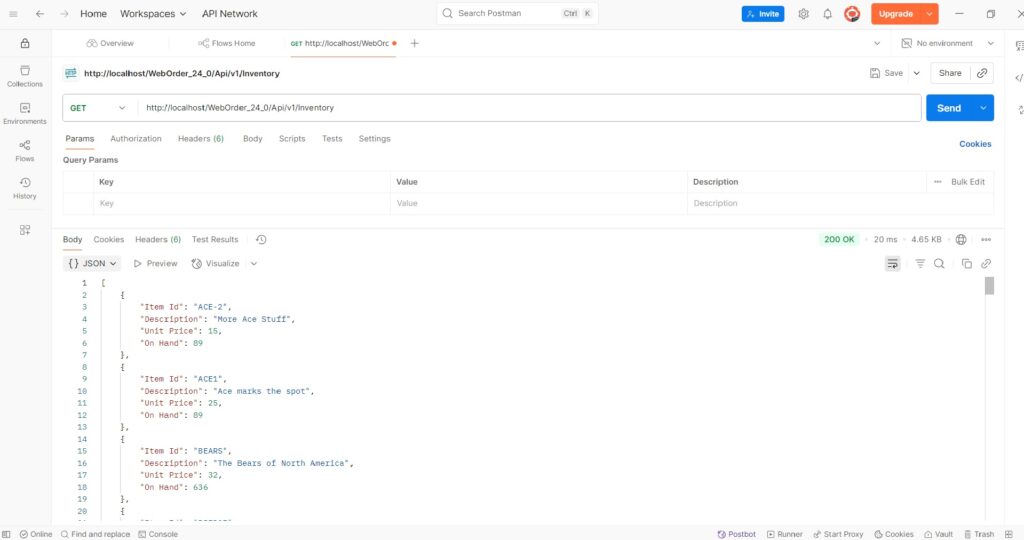Screen dimensions: 1024x540
Task: Open the Runner in the status bar
Action: click(784, 534)
